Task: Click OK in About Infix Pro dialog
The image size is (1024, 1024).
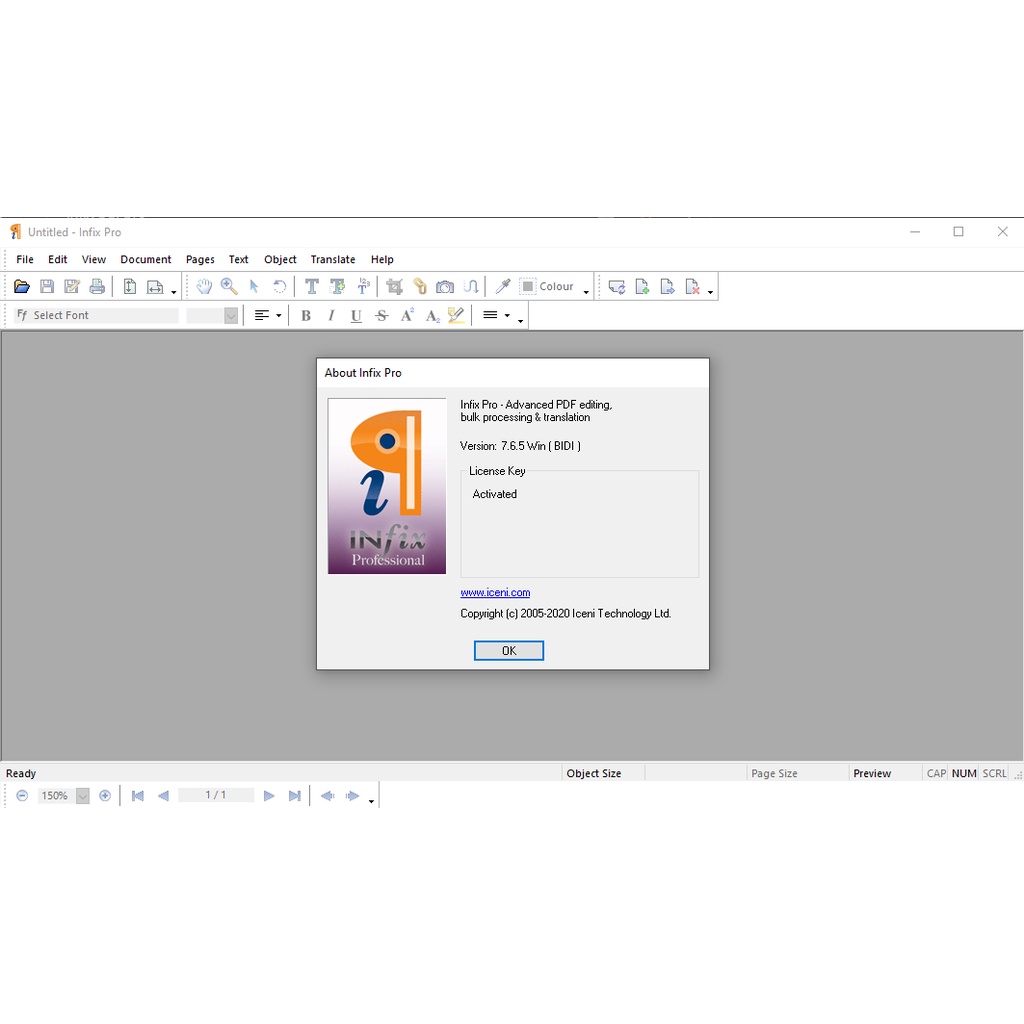Action: coord(509,650)
